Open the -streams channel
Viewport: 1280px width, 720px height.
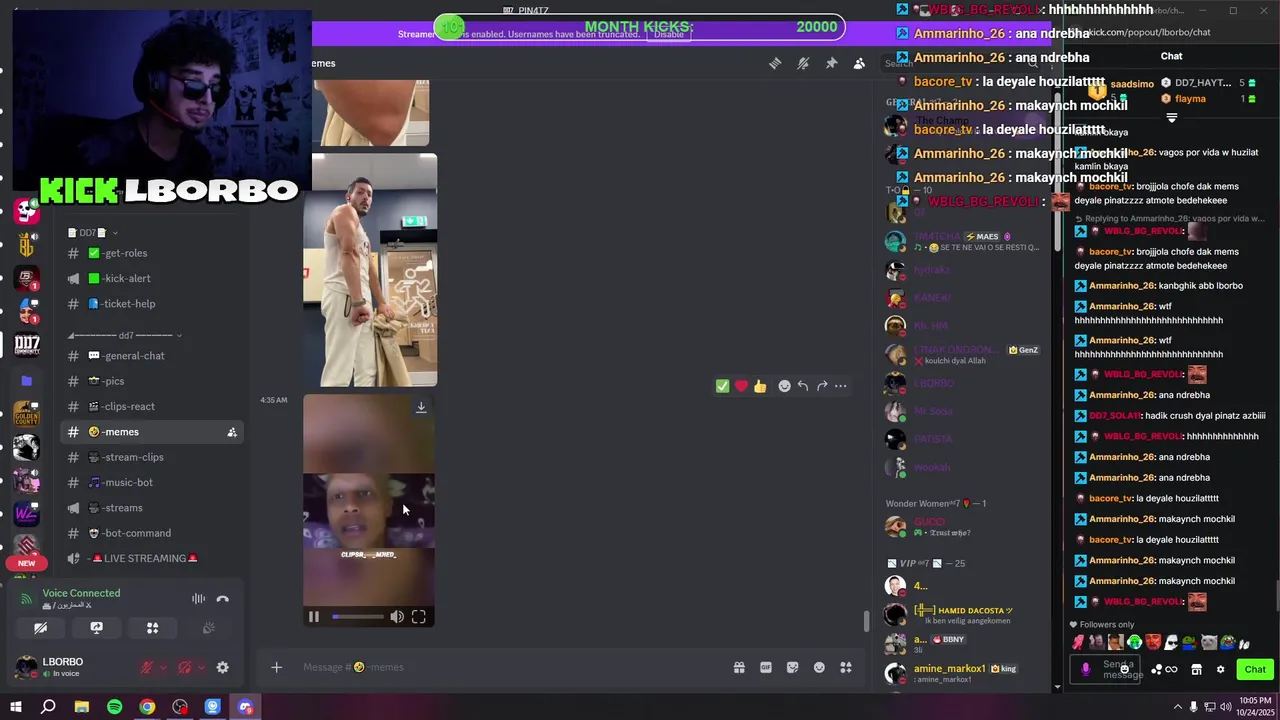(x=151, y=508)
